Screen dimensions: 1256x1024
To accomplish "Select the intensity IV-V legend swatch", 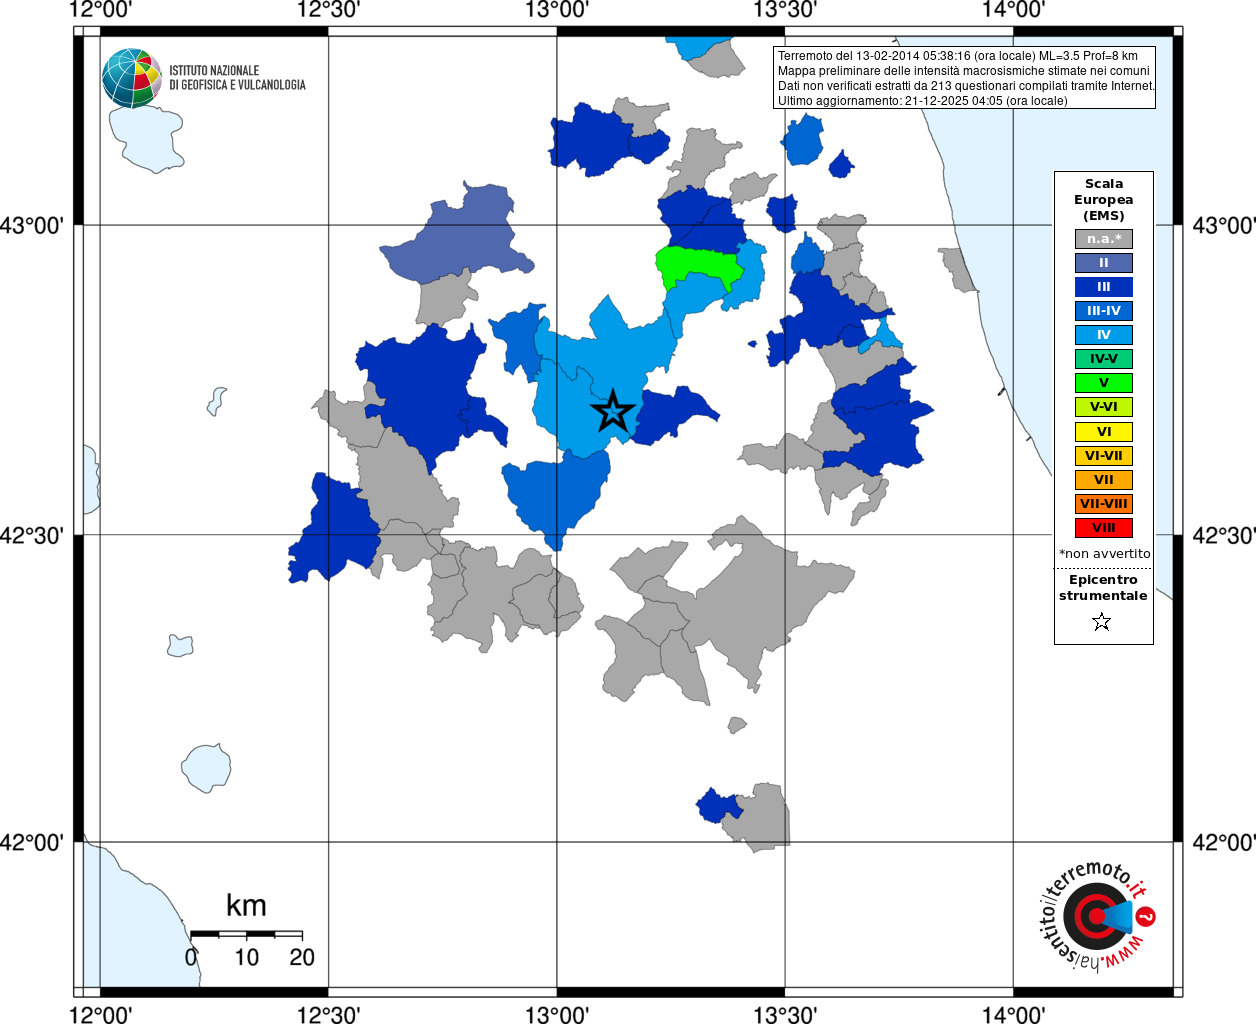I will [x=1104, y=359].
